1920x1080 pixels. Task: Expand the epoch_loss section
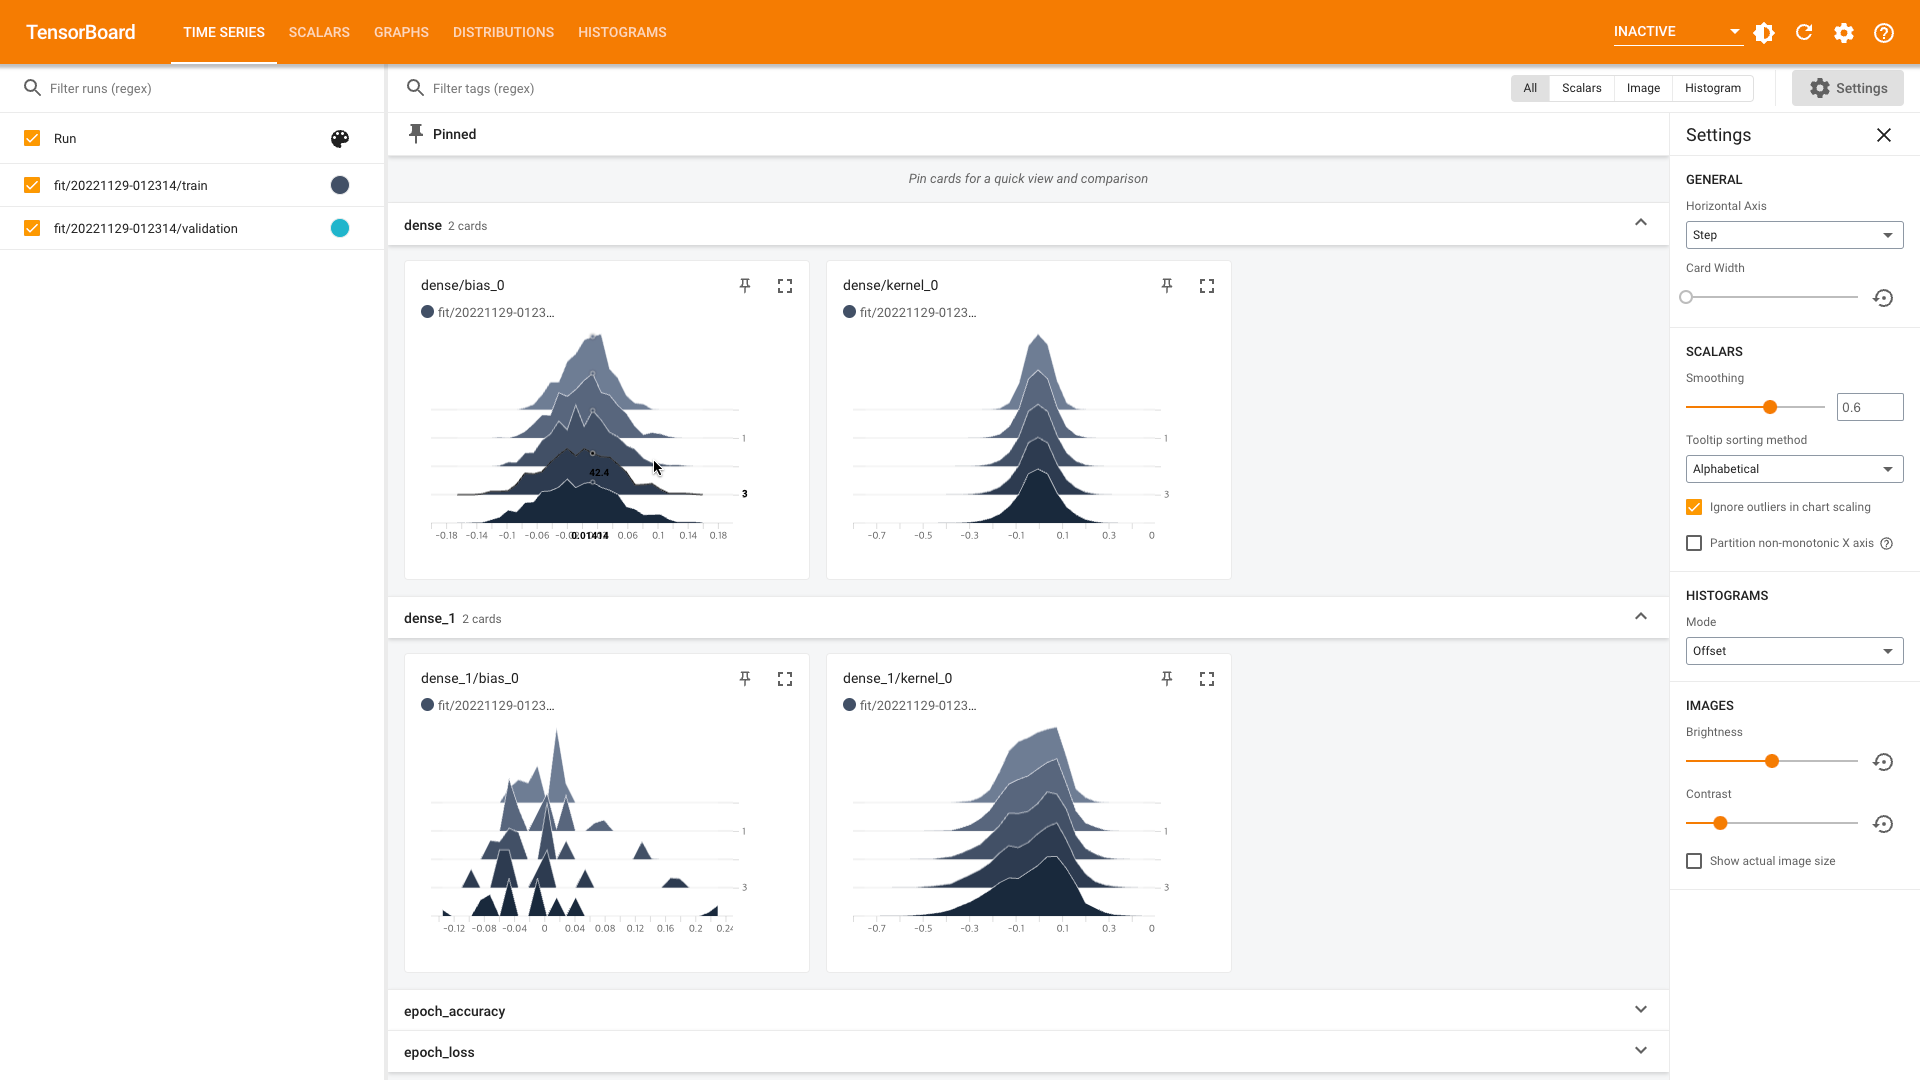[1641, 1051]
